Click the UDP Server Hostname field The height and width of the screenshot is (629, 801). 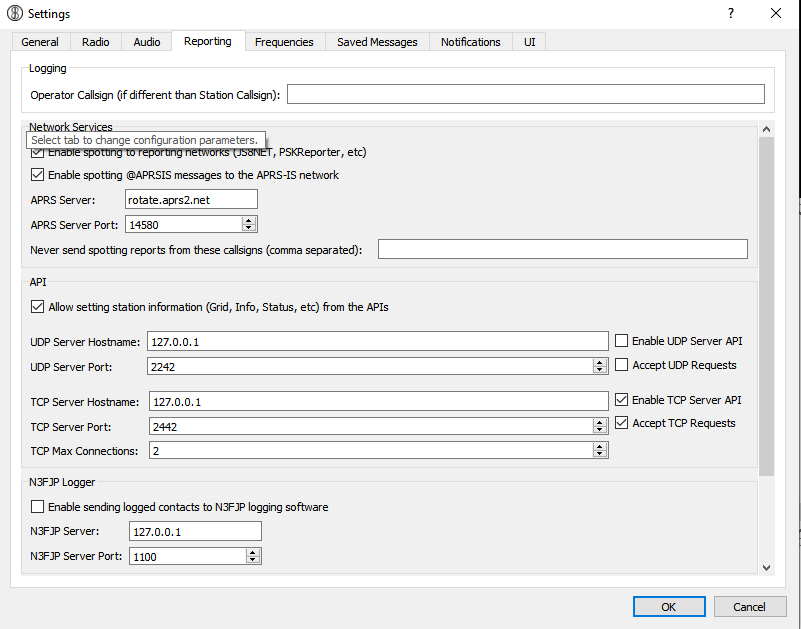[378, 341]
